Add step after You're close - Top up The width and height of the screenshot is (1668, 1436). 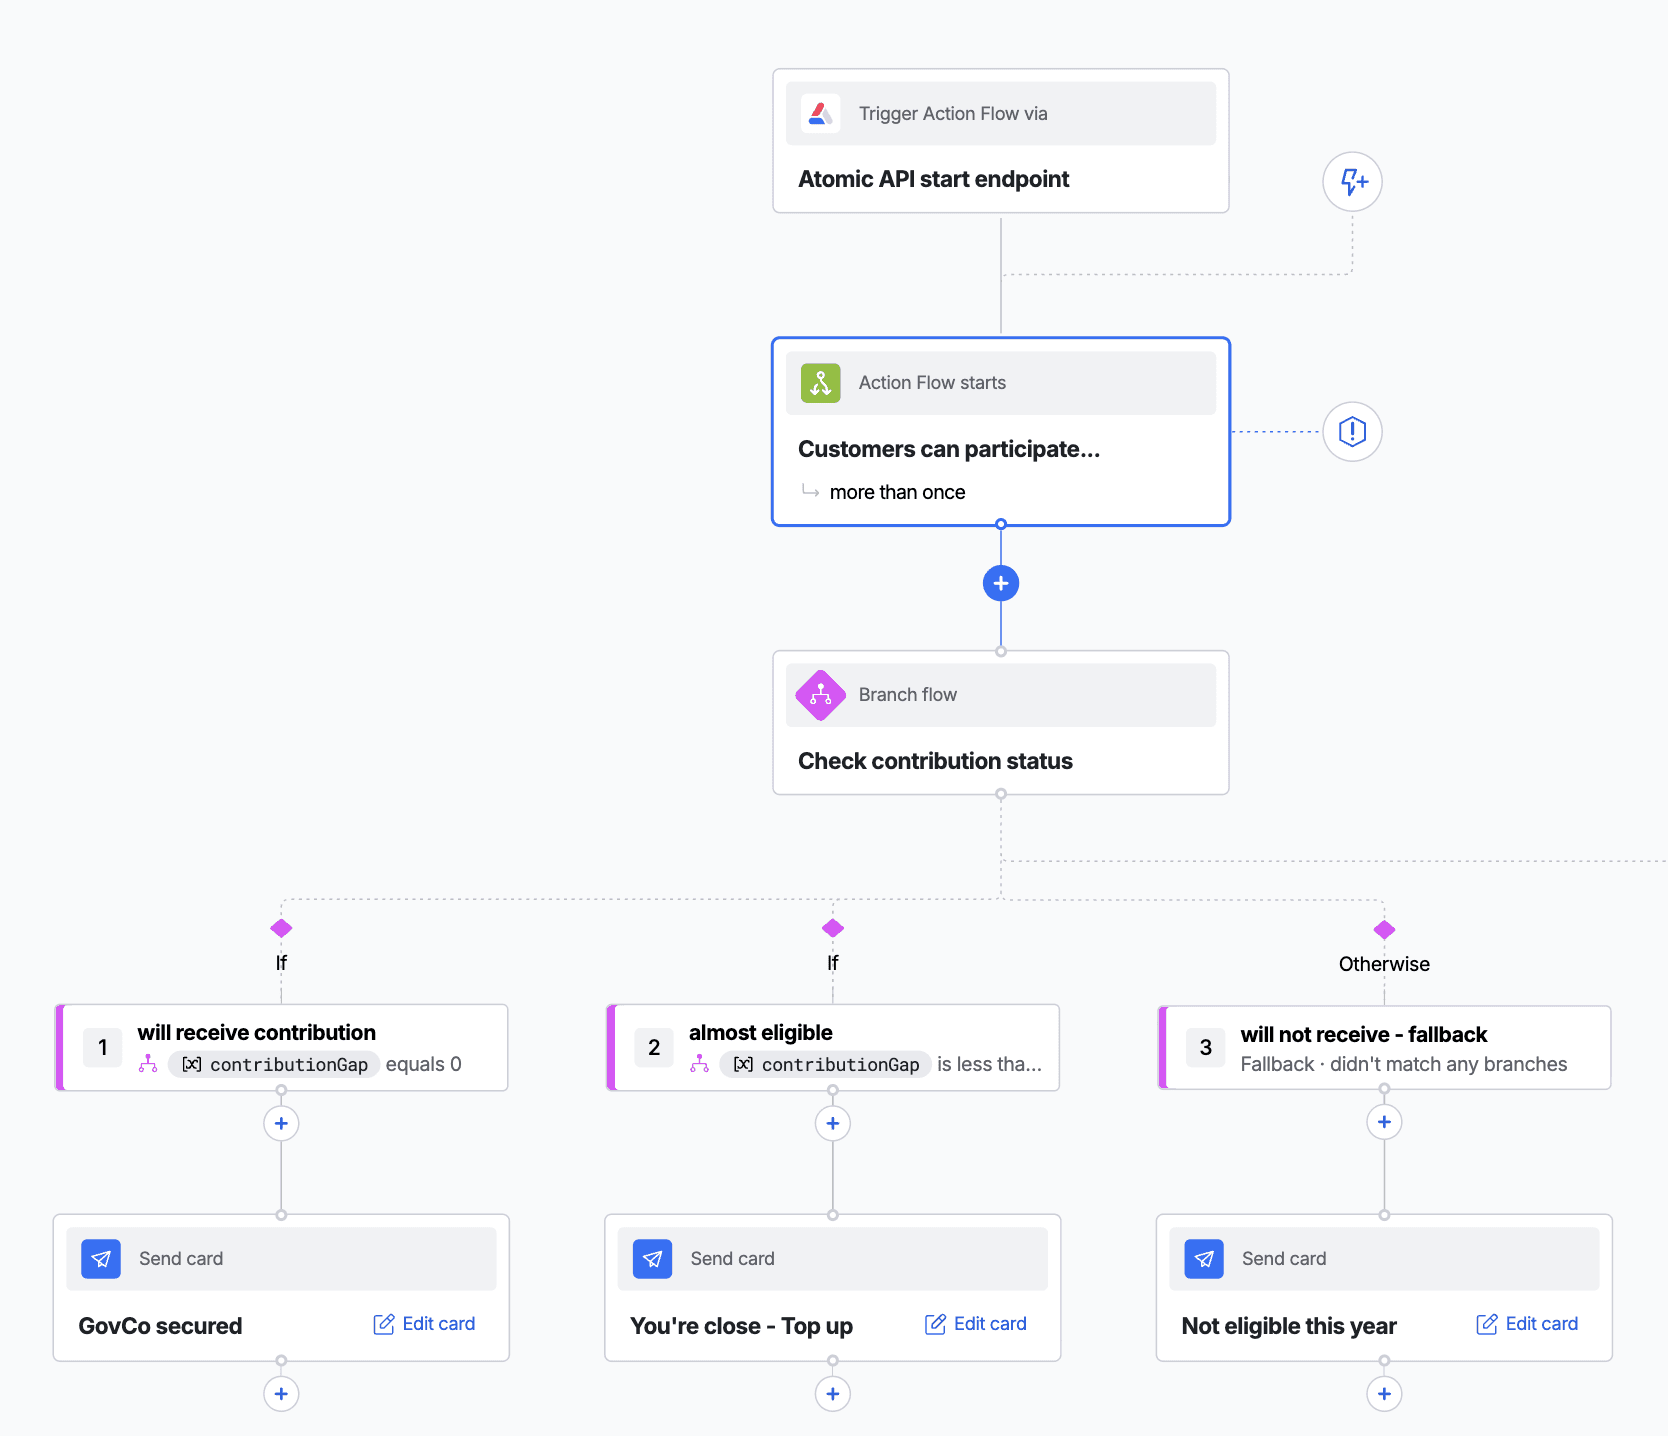(x=833, y=1394)
